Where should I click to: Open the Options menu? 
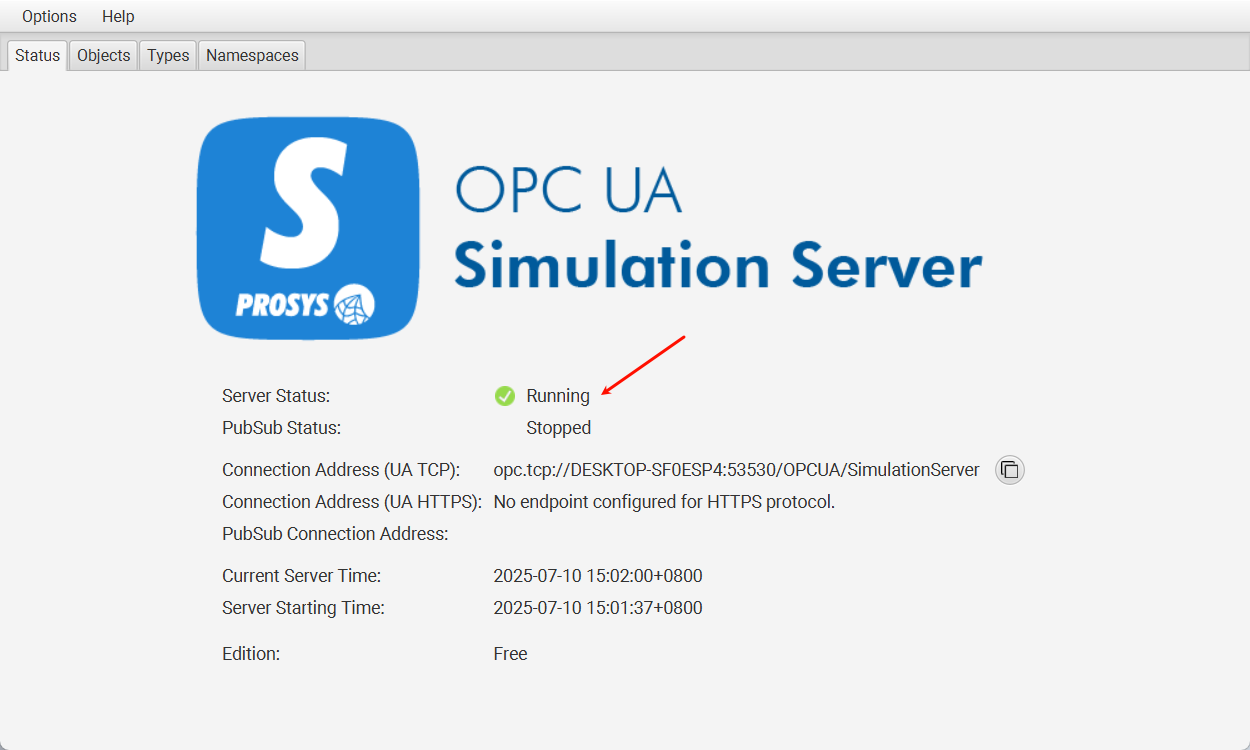click(49, 16)
